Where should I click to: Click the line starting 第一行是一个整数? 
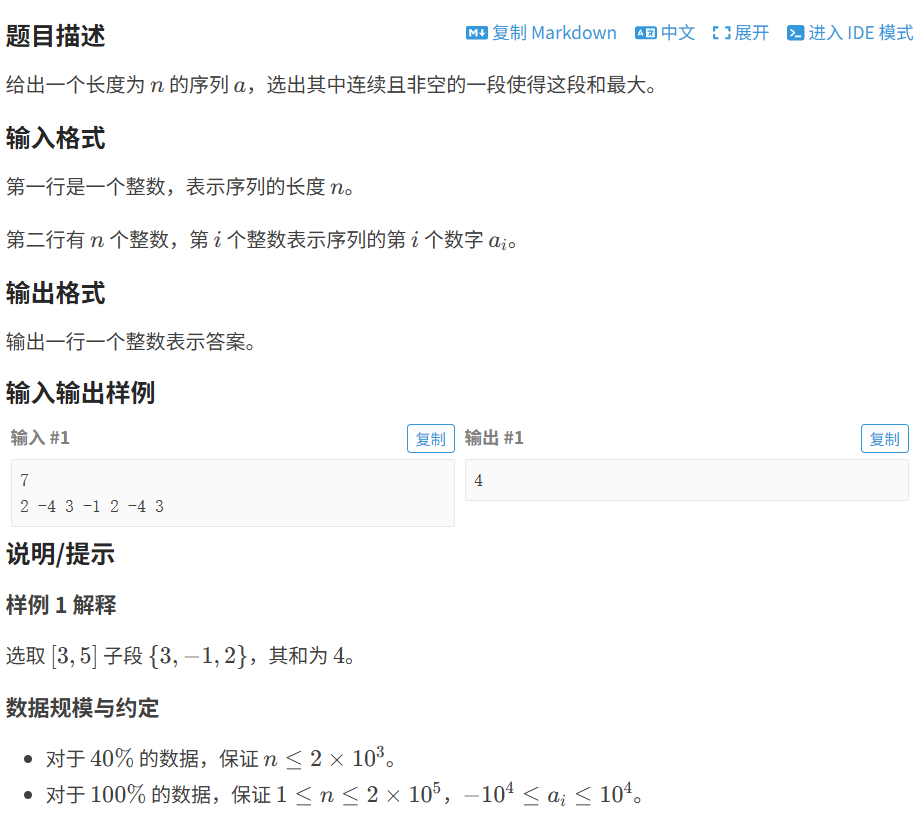180,187
